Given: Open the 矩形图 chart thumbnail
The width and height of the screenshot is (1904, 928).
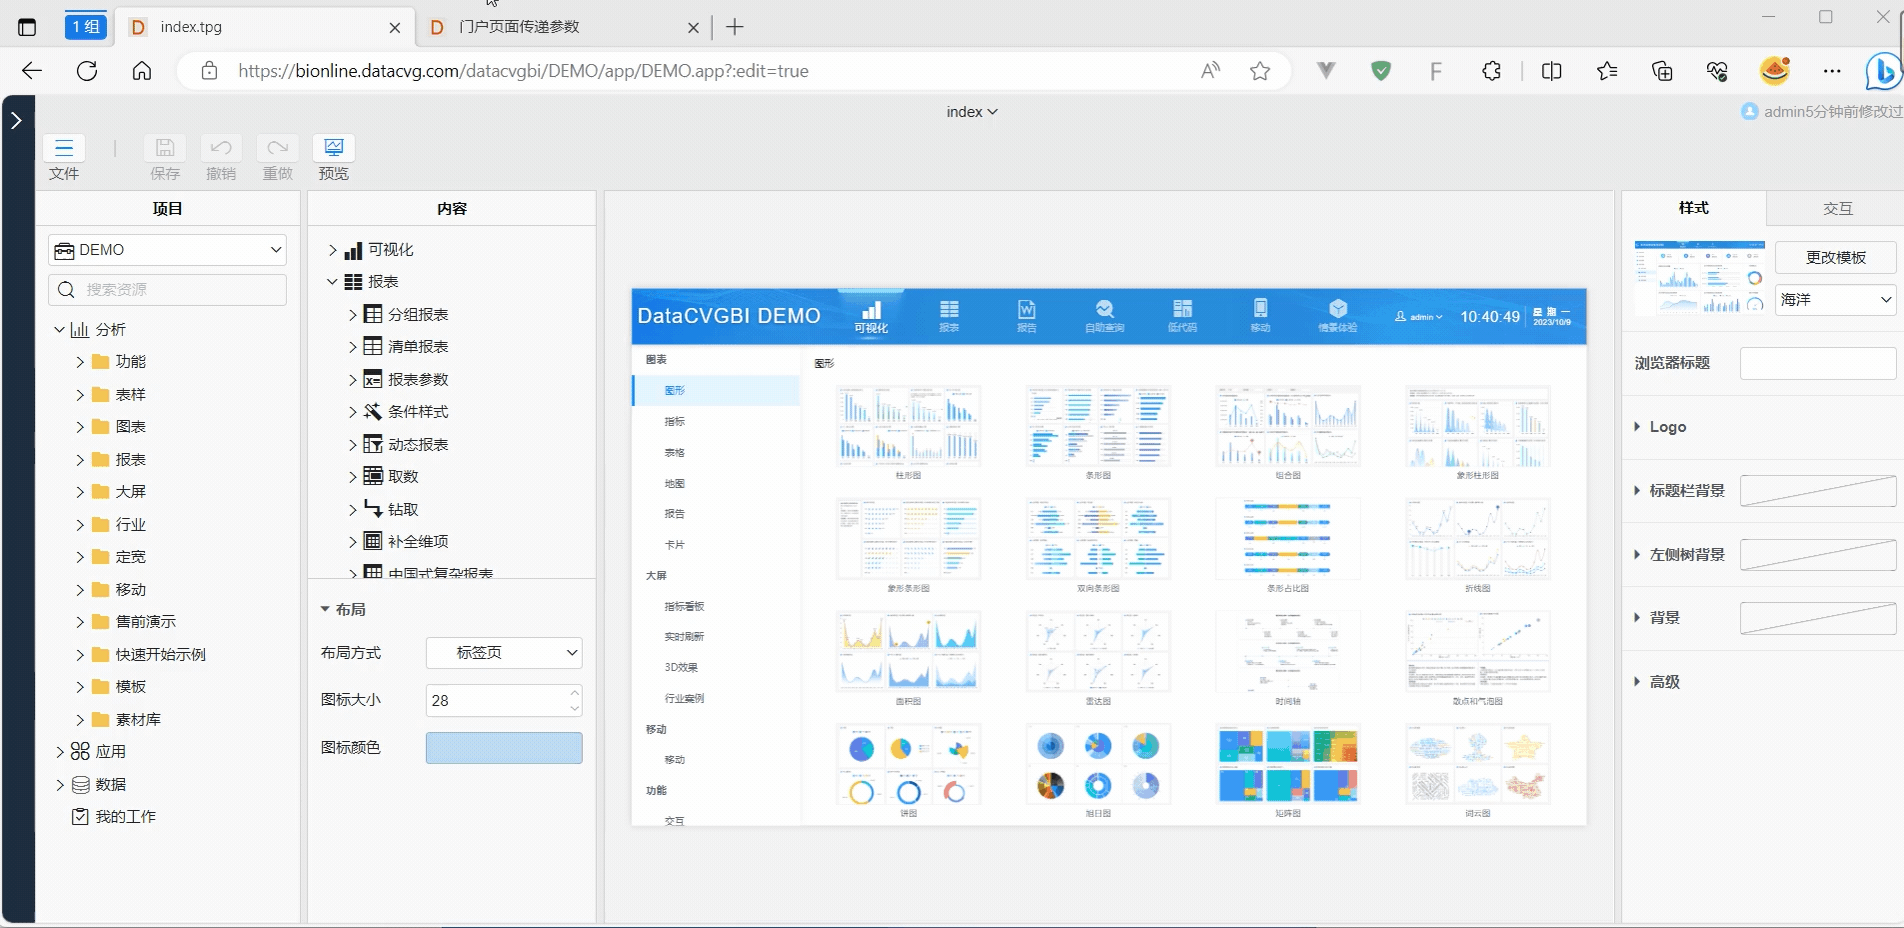Looking at the screenshot, I should coord(1288,765).
